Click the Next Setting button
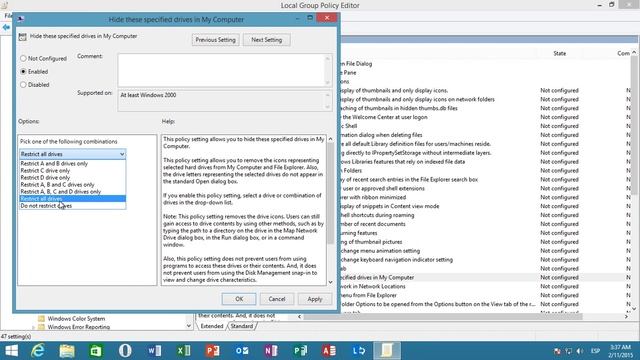 (267, 40)
